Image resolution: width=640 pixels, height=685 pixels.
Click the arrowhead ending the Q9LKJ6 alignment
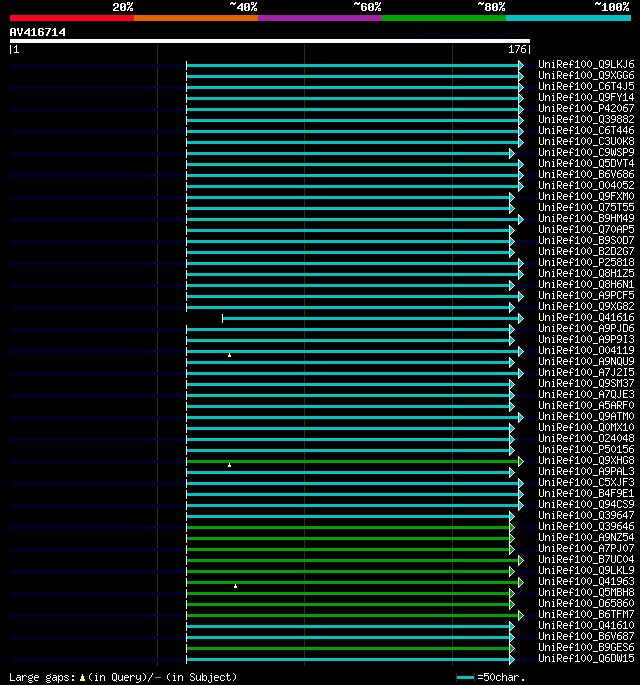[521, 66]
